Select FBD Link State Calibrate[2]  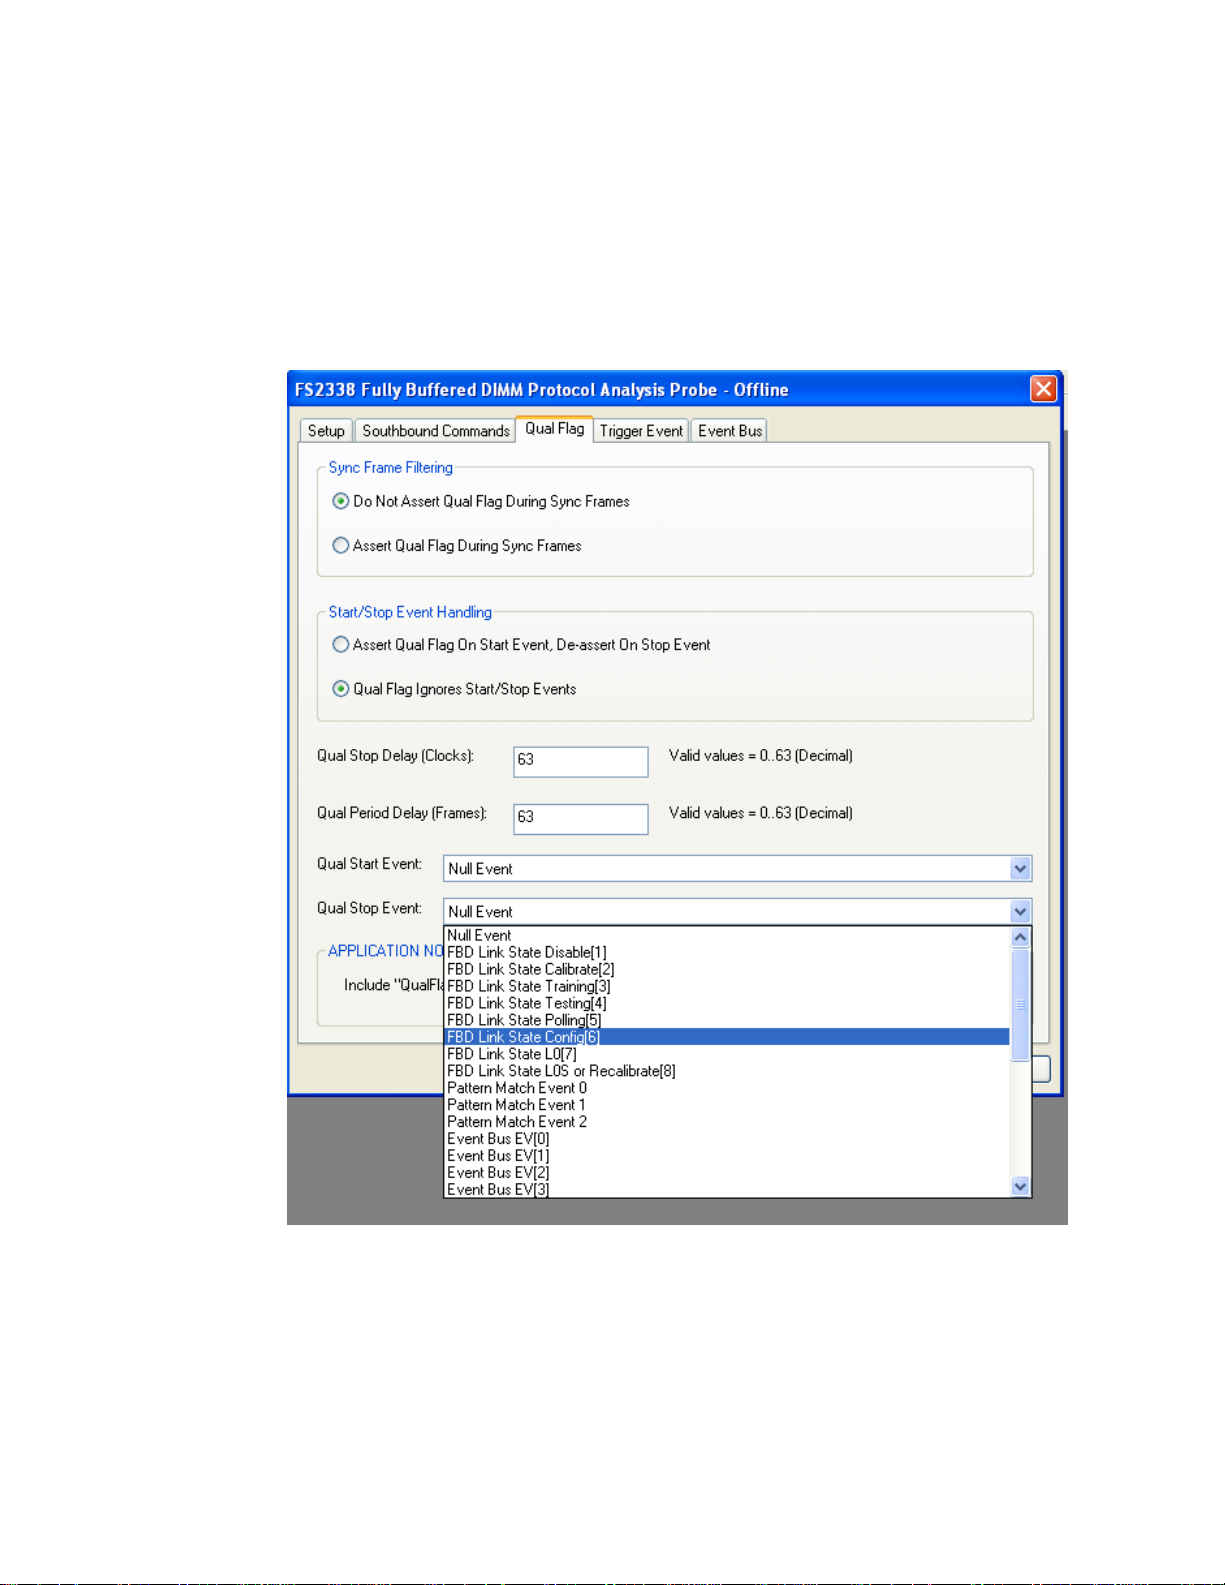click(727, 969)
